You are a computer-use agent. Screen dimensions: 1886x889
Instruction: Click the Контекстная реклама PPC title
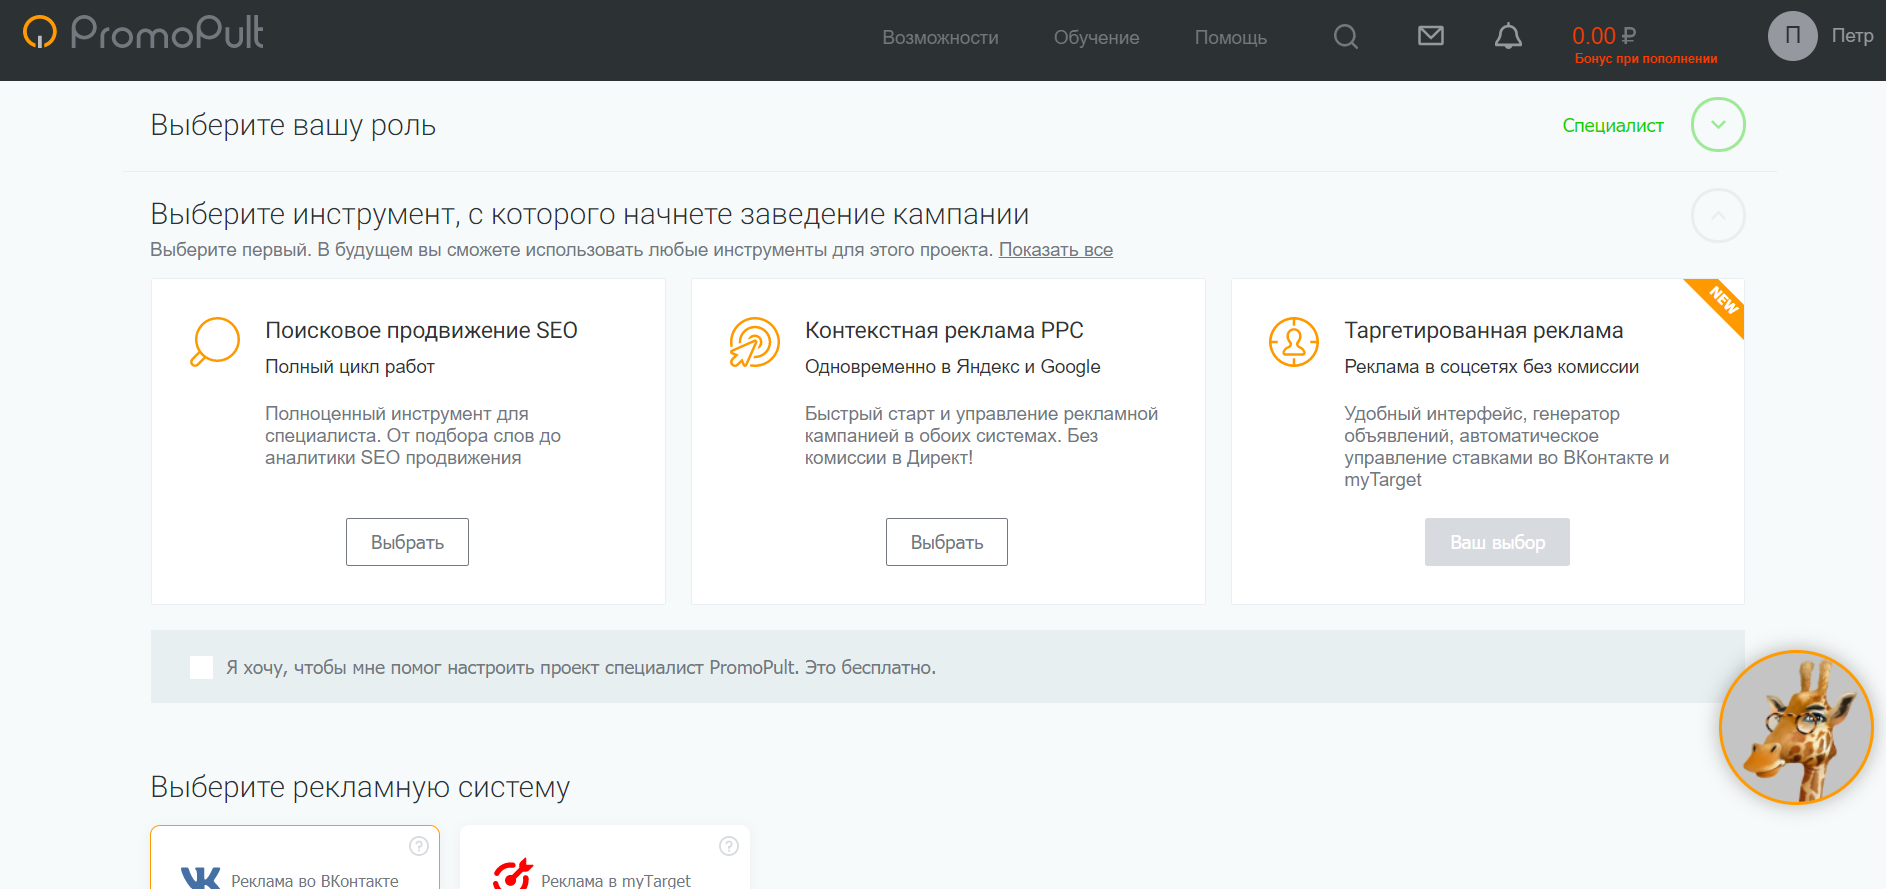[944, 331]
